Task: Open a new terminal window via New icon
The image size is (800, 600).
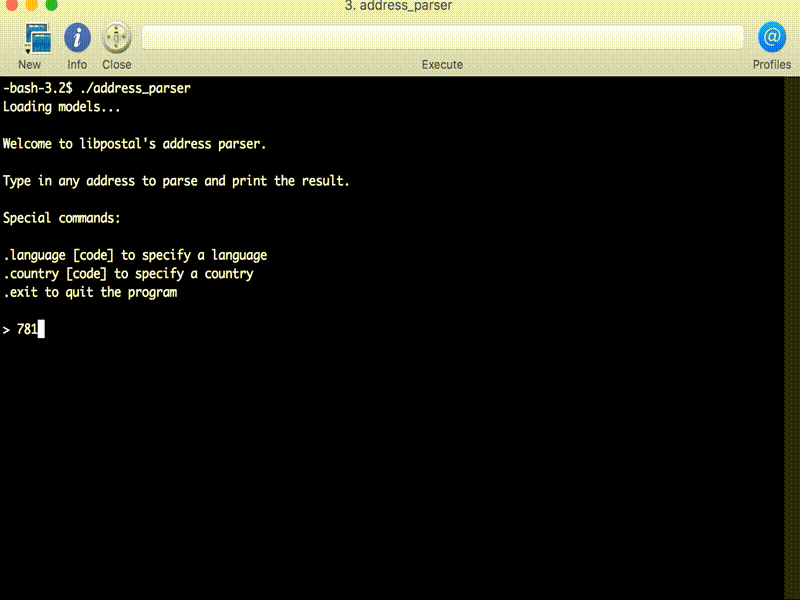Action: [x=38, y=38]
